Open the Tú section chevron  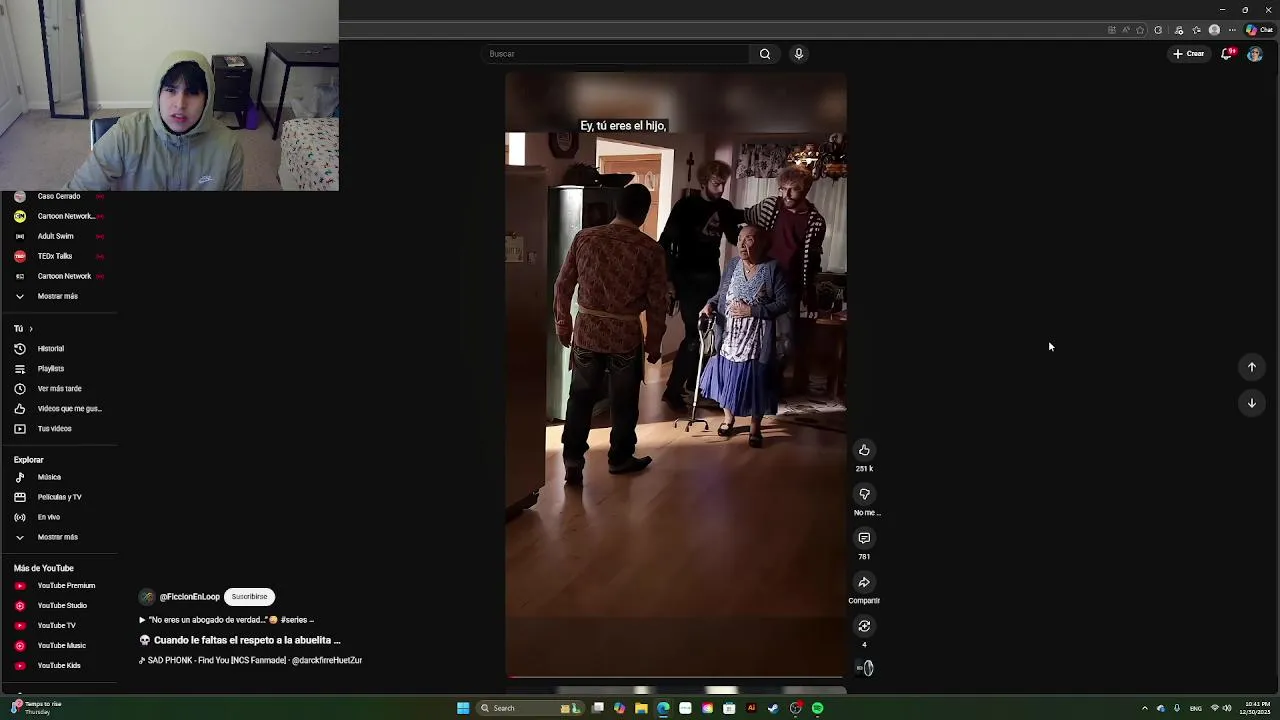(x=30, y=329)
